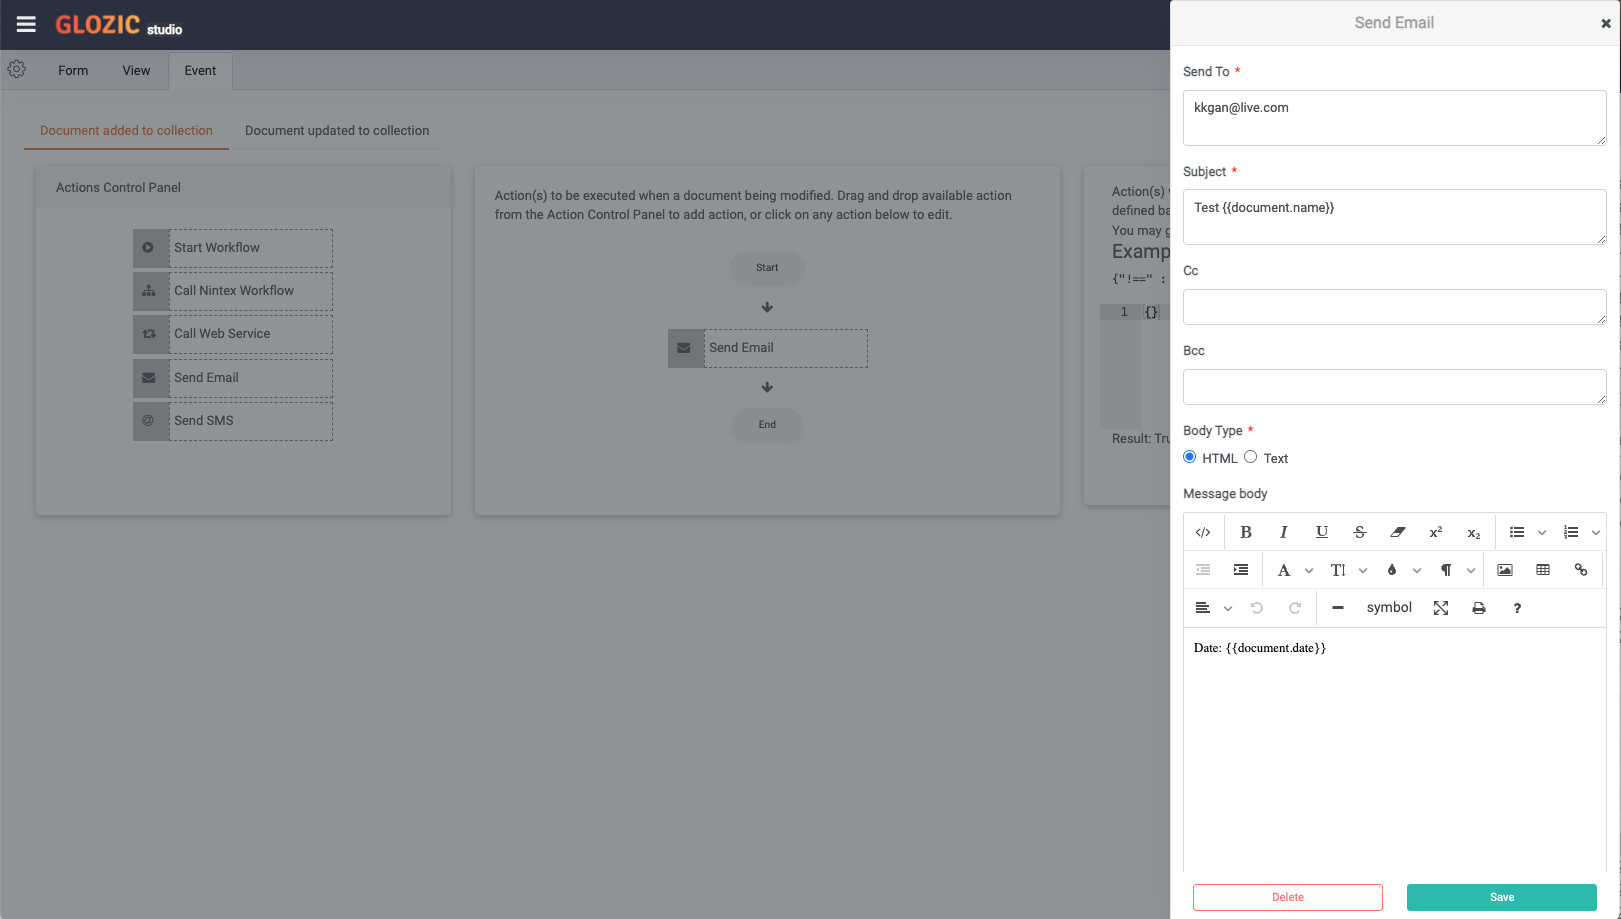
Task: Open font family tool (A icon)
Action: point(1284,570)
